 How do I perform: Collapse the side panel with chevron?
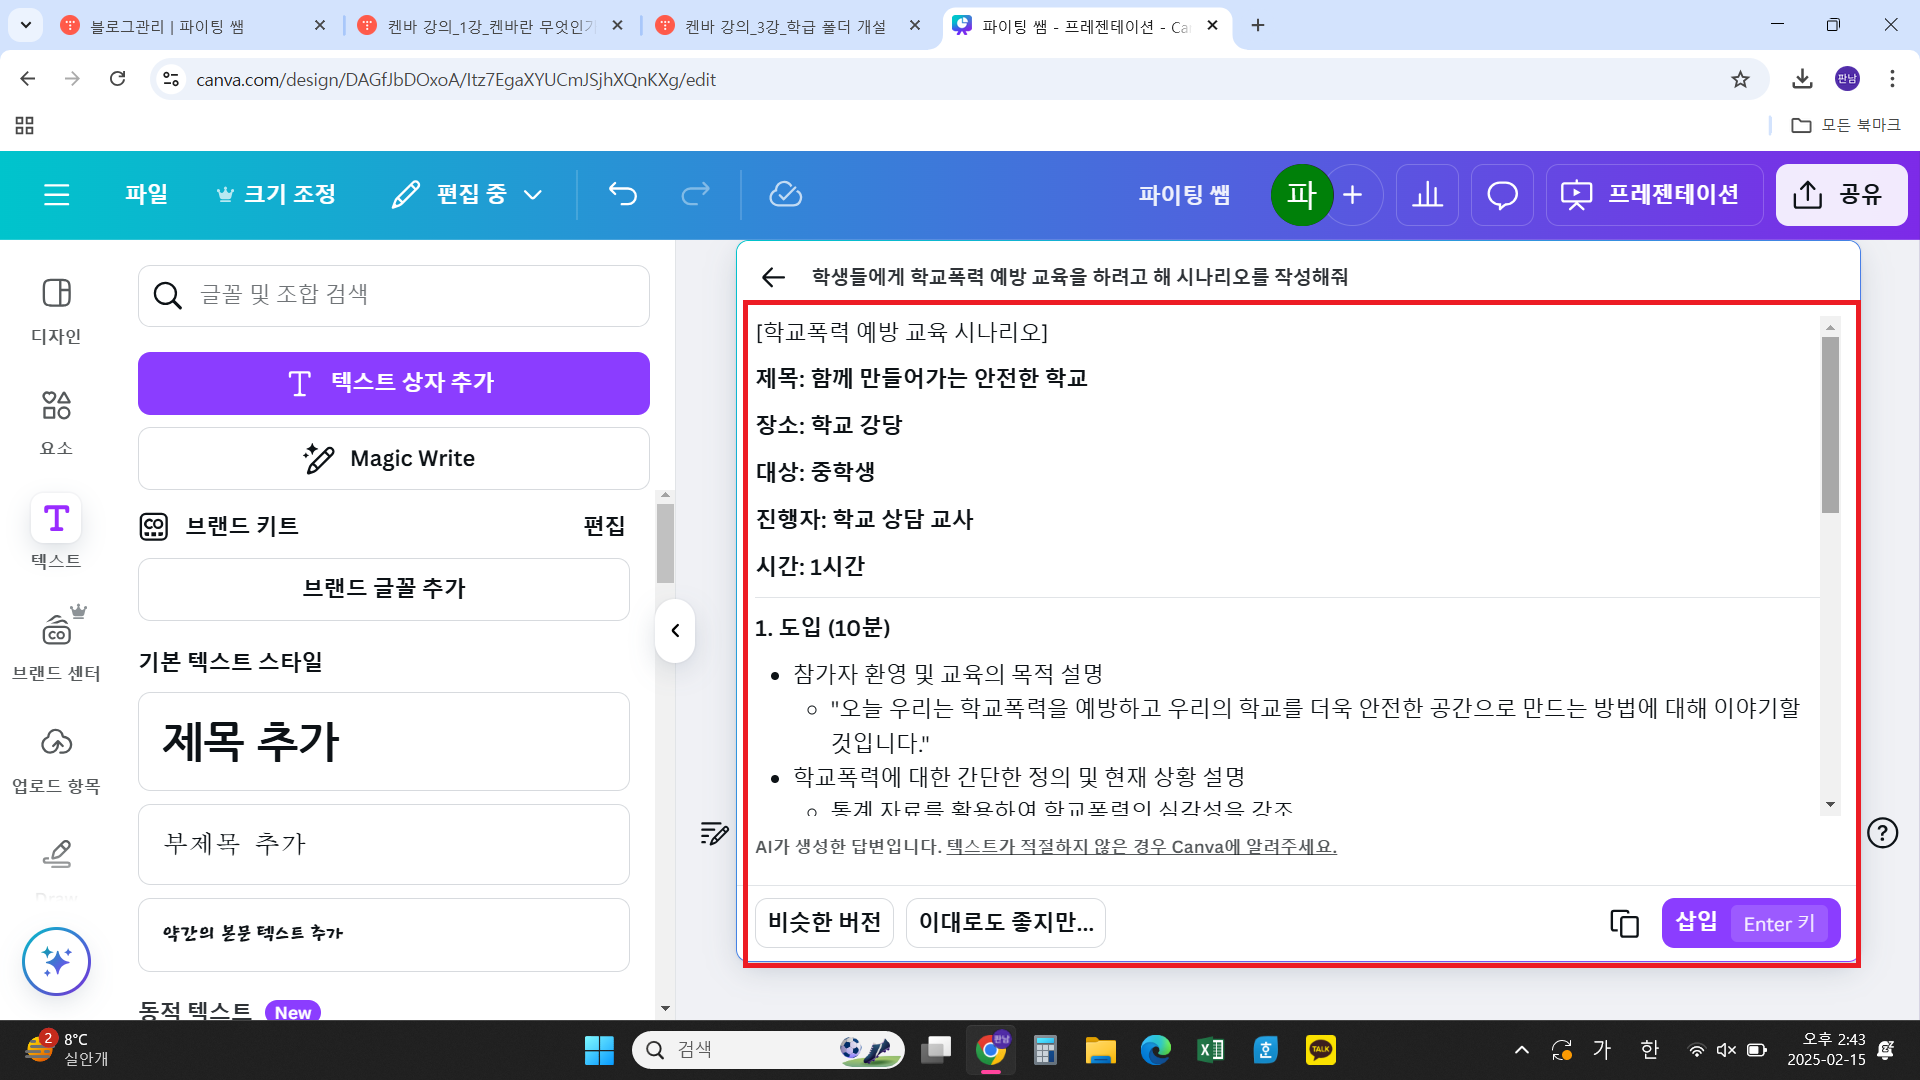(x=675, y=631)
